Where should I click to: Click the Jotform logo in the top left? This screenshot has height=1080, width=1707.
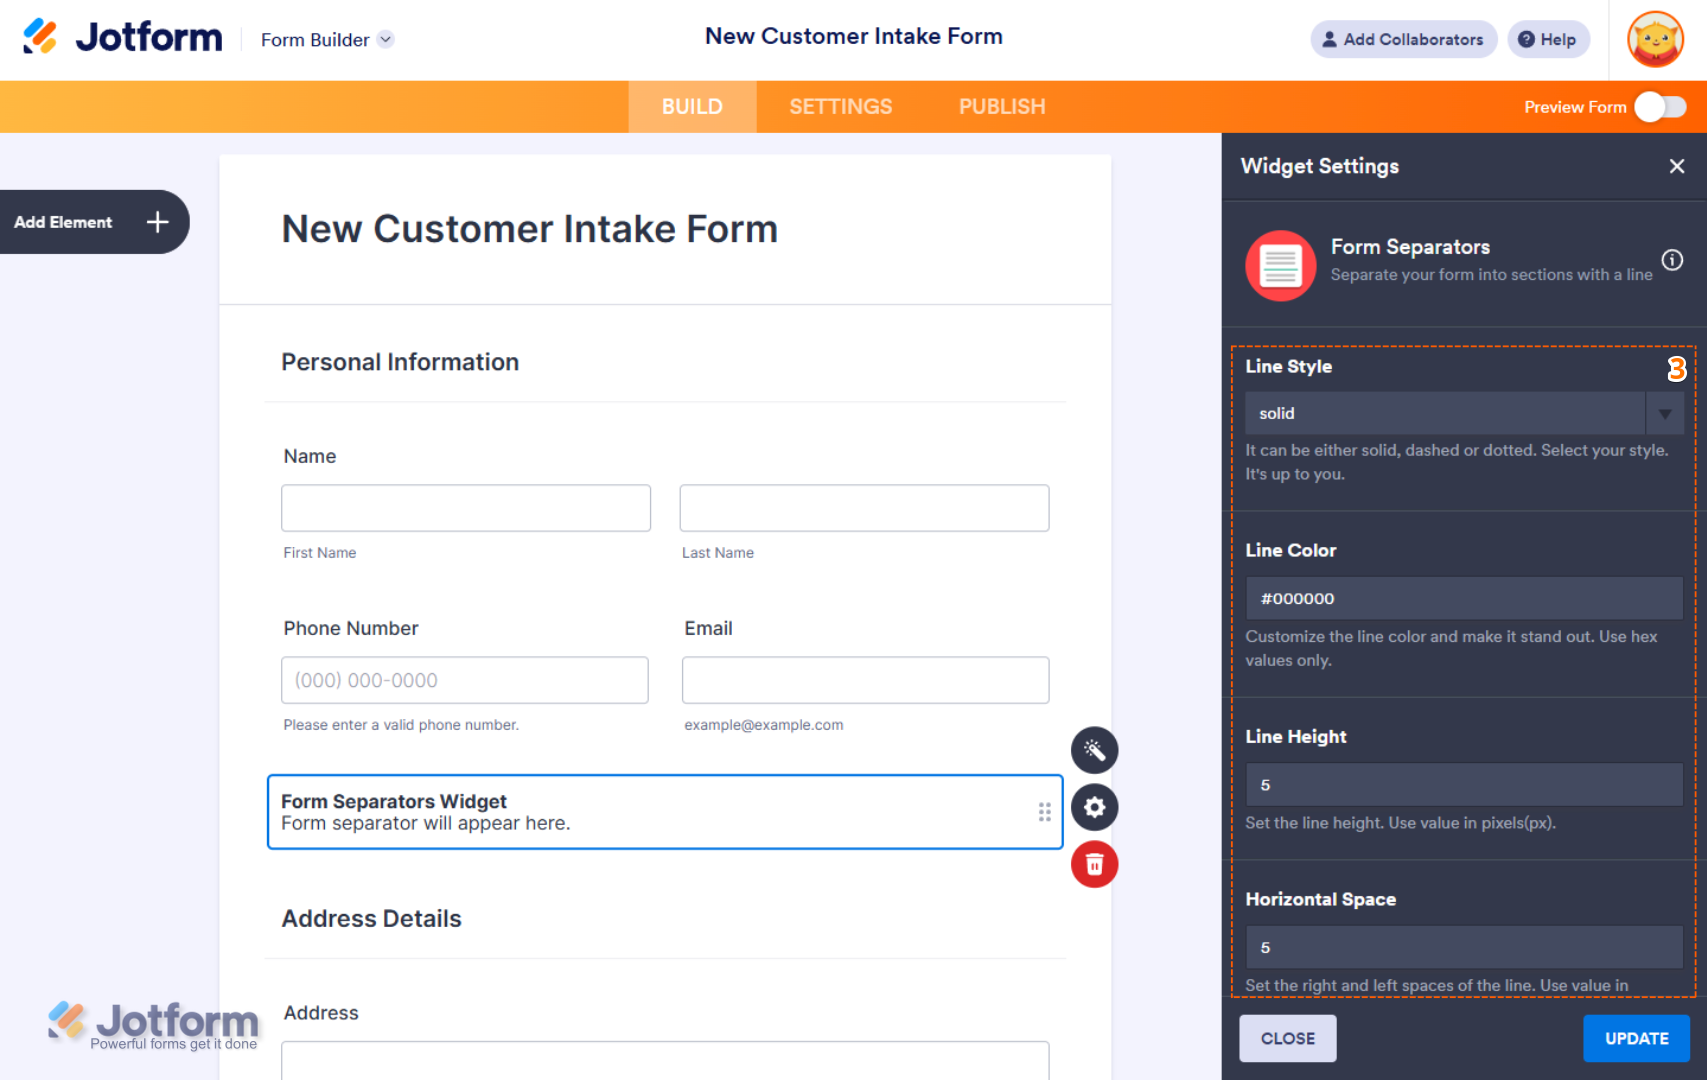click(122, 36)
